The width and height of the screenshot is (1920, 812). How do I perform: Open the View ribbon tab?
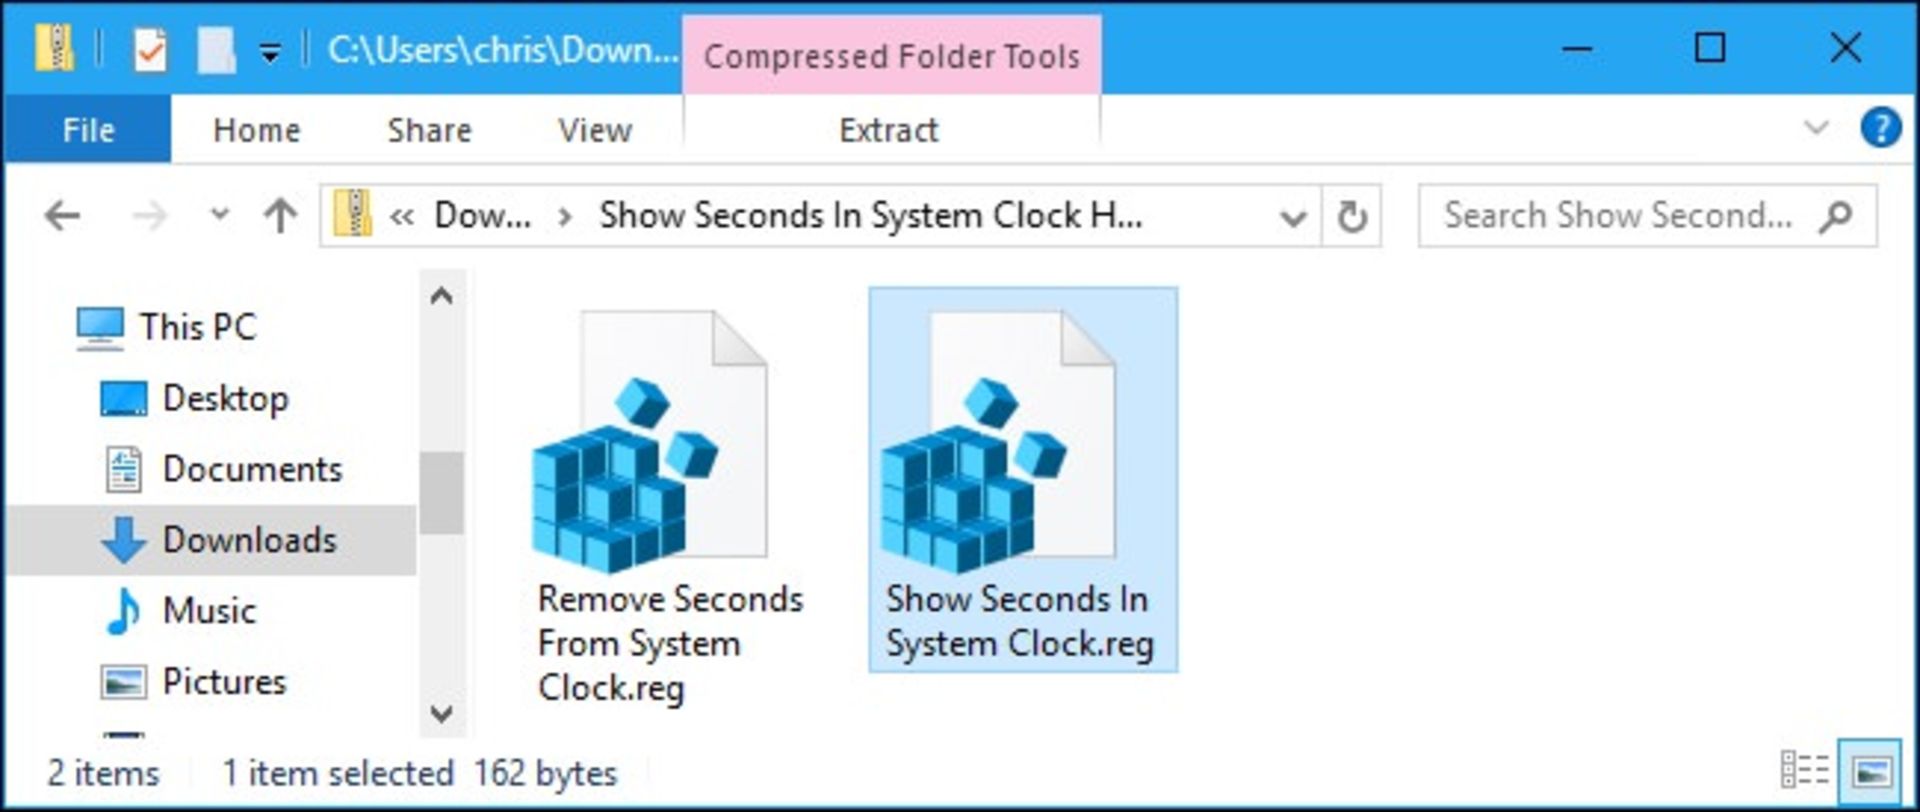pos(595,130)
